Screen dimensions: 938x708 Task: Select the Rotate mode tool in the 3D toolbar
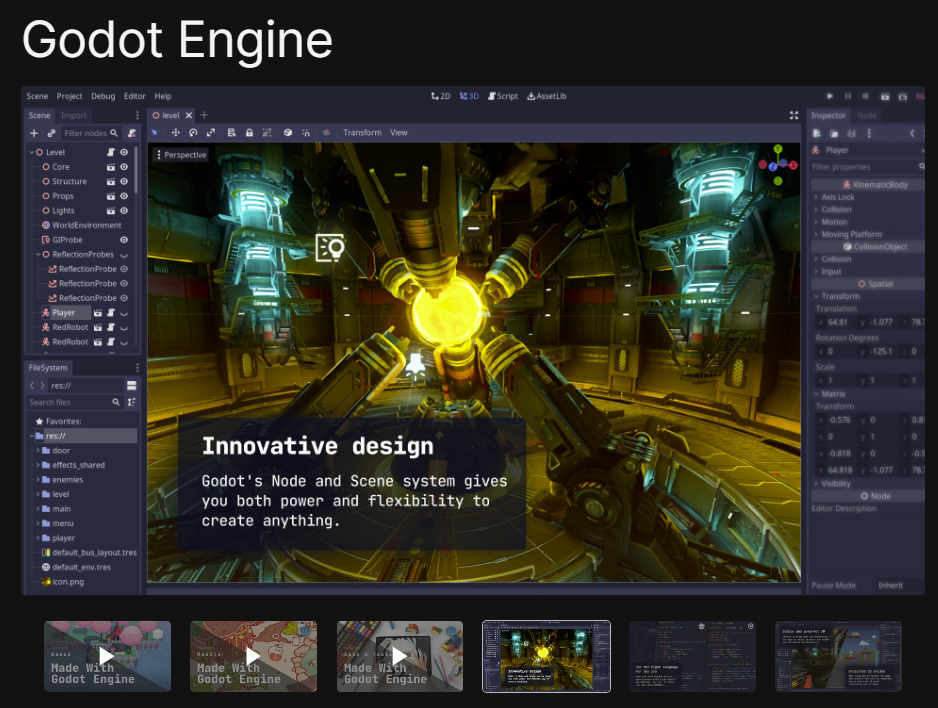(x=193, y=132)
